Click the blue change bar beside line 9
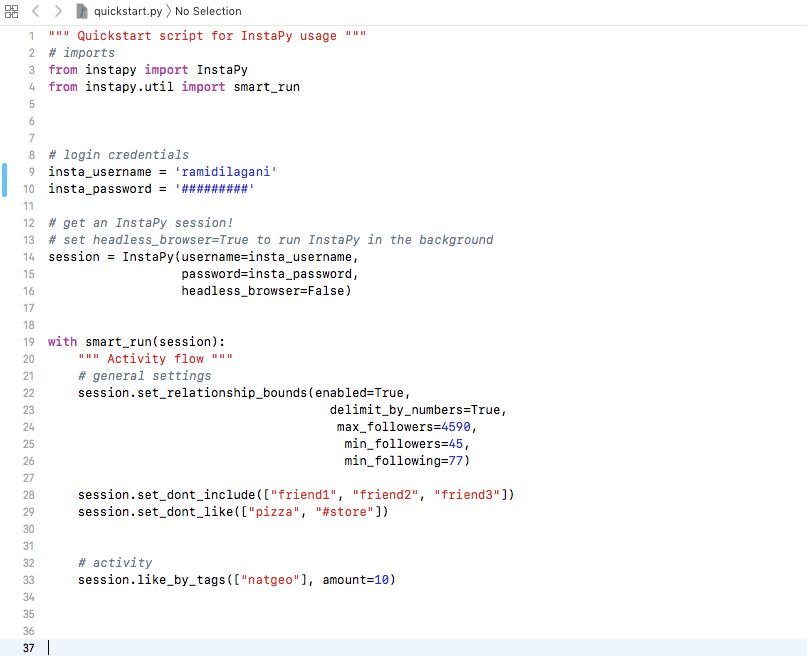The image size is (807, 661). [5, 180]
